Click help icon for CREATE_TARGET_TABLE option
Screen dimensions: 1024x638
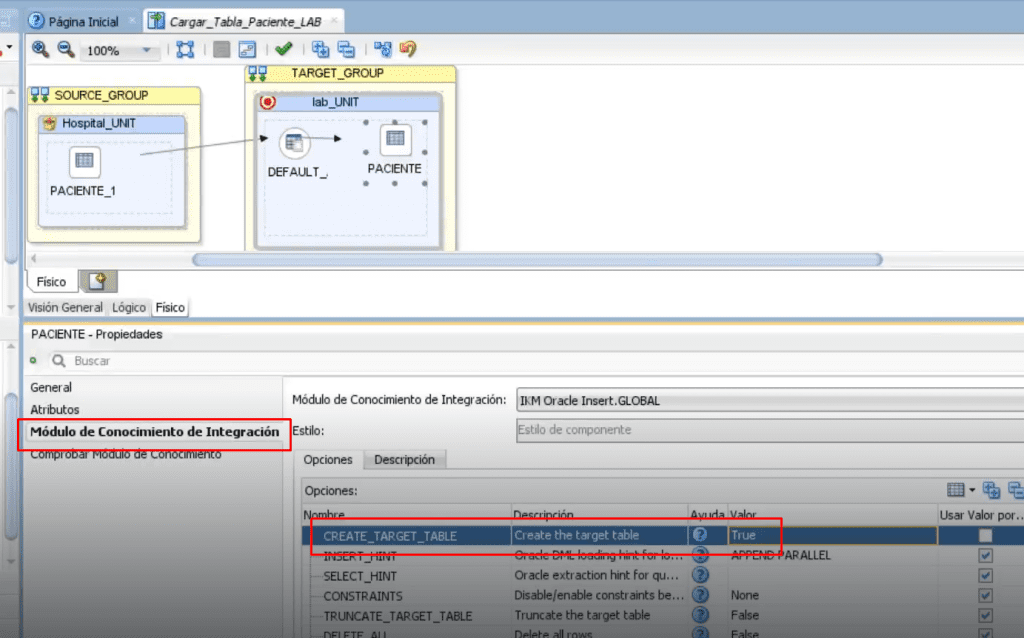(699, 535)
